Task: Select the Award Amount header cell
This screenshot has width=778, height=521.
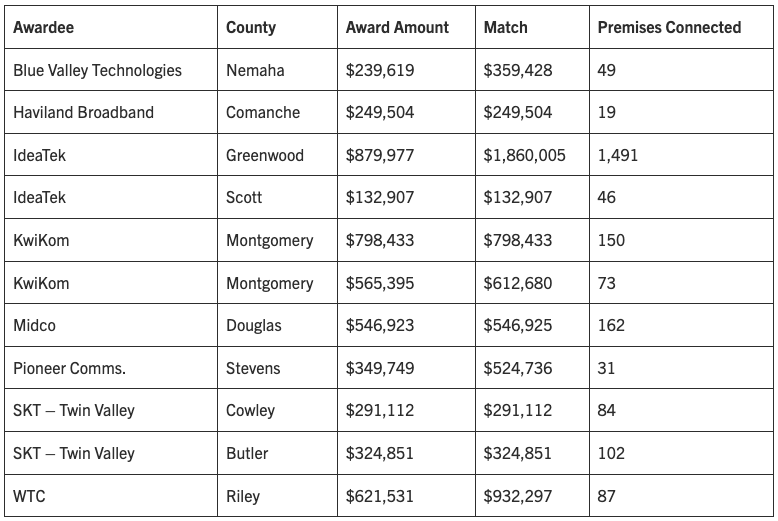Action: pyautogui.click(x=397, y=28)
